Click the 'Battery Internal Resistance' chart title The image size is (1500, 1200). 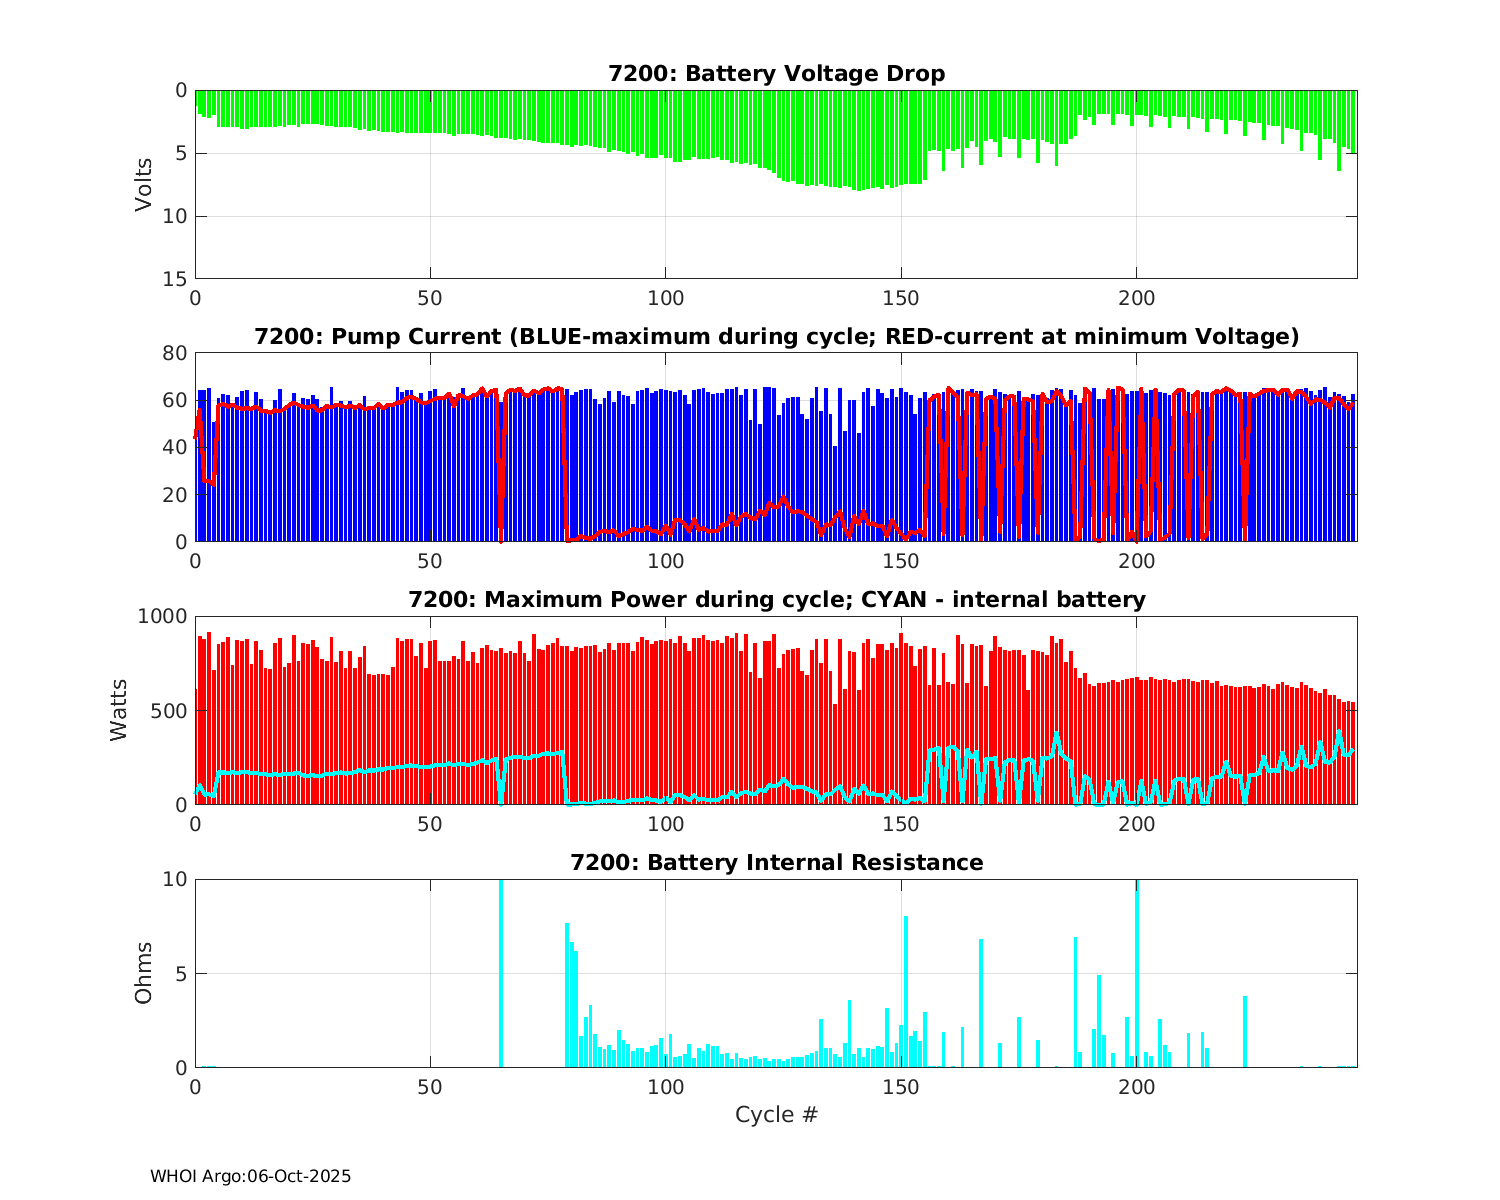[x=776, y=863]
